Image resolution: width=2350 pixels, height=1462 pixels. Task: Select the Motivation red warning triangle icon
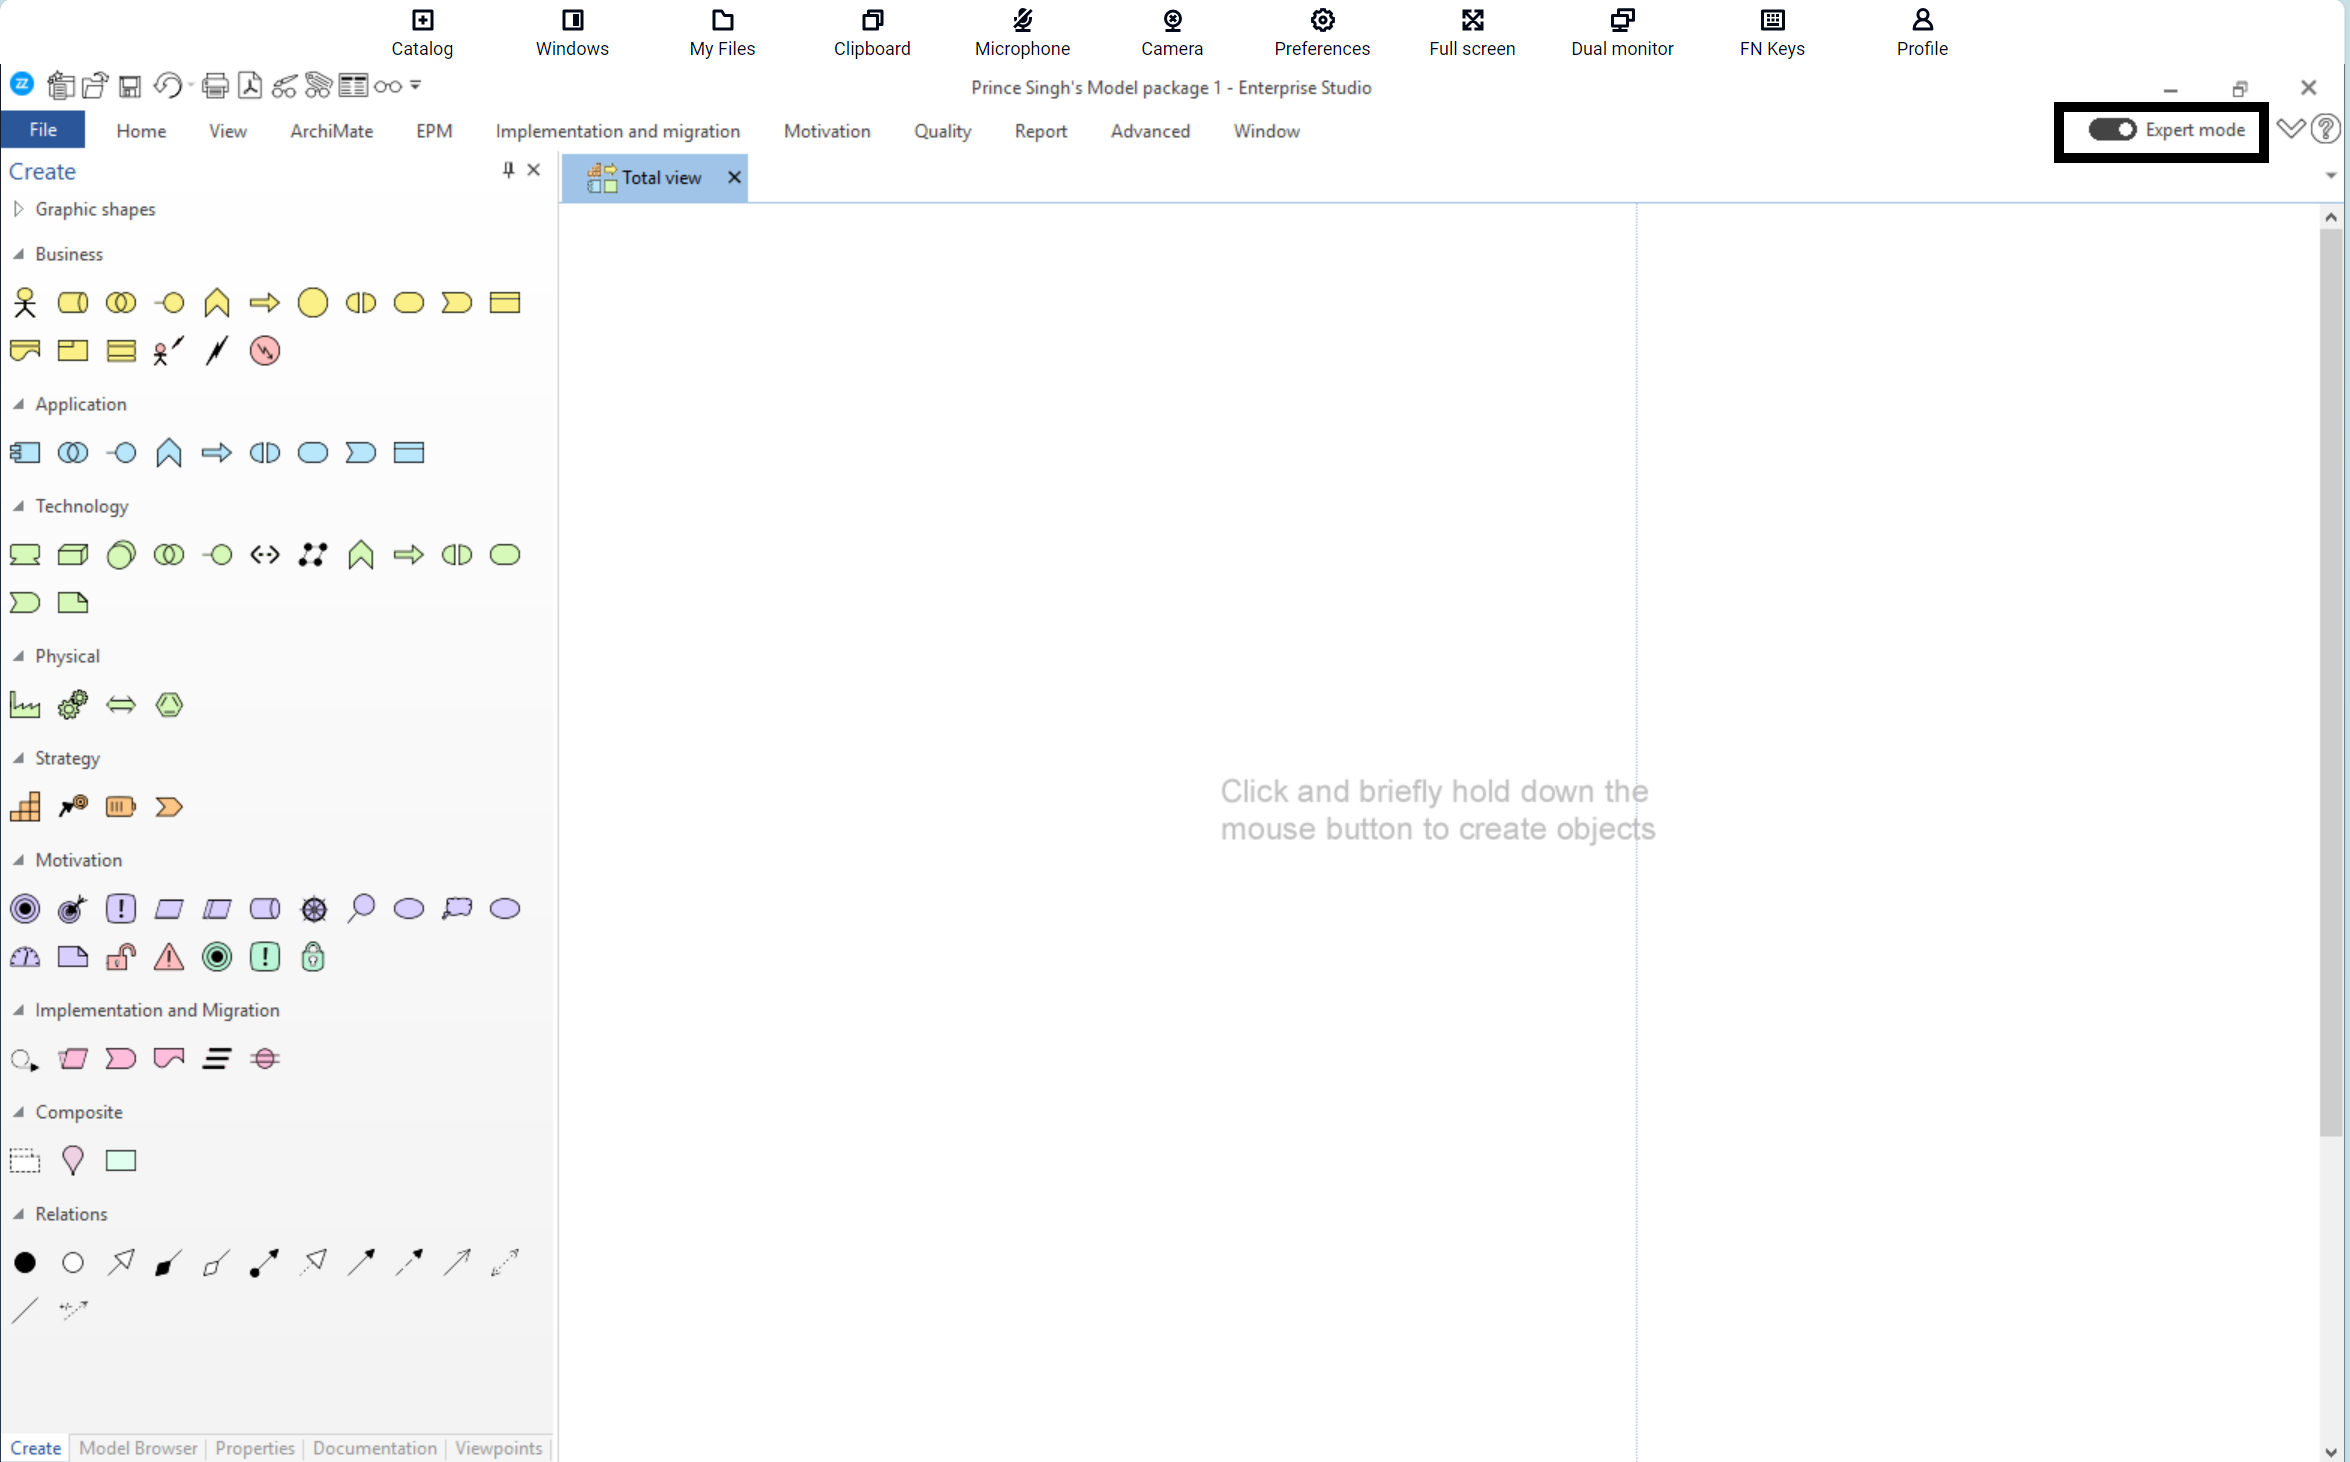pos(169,957)
